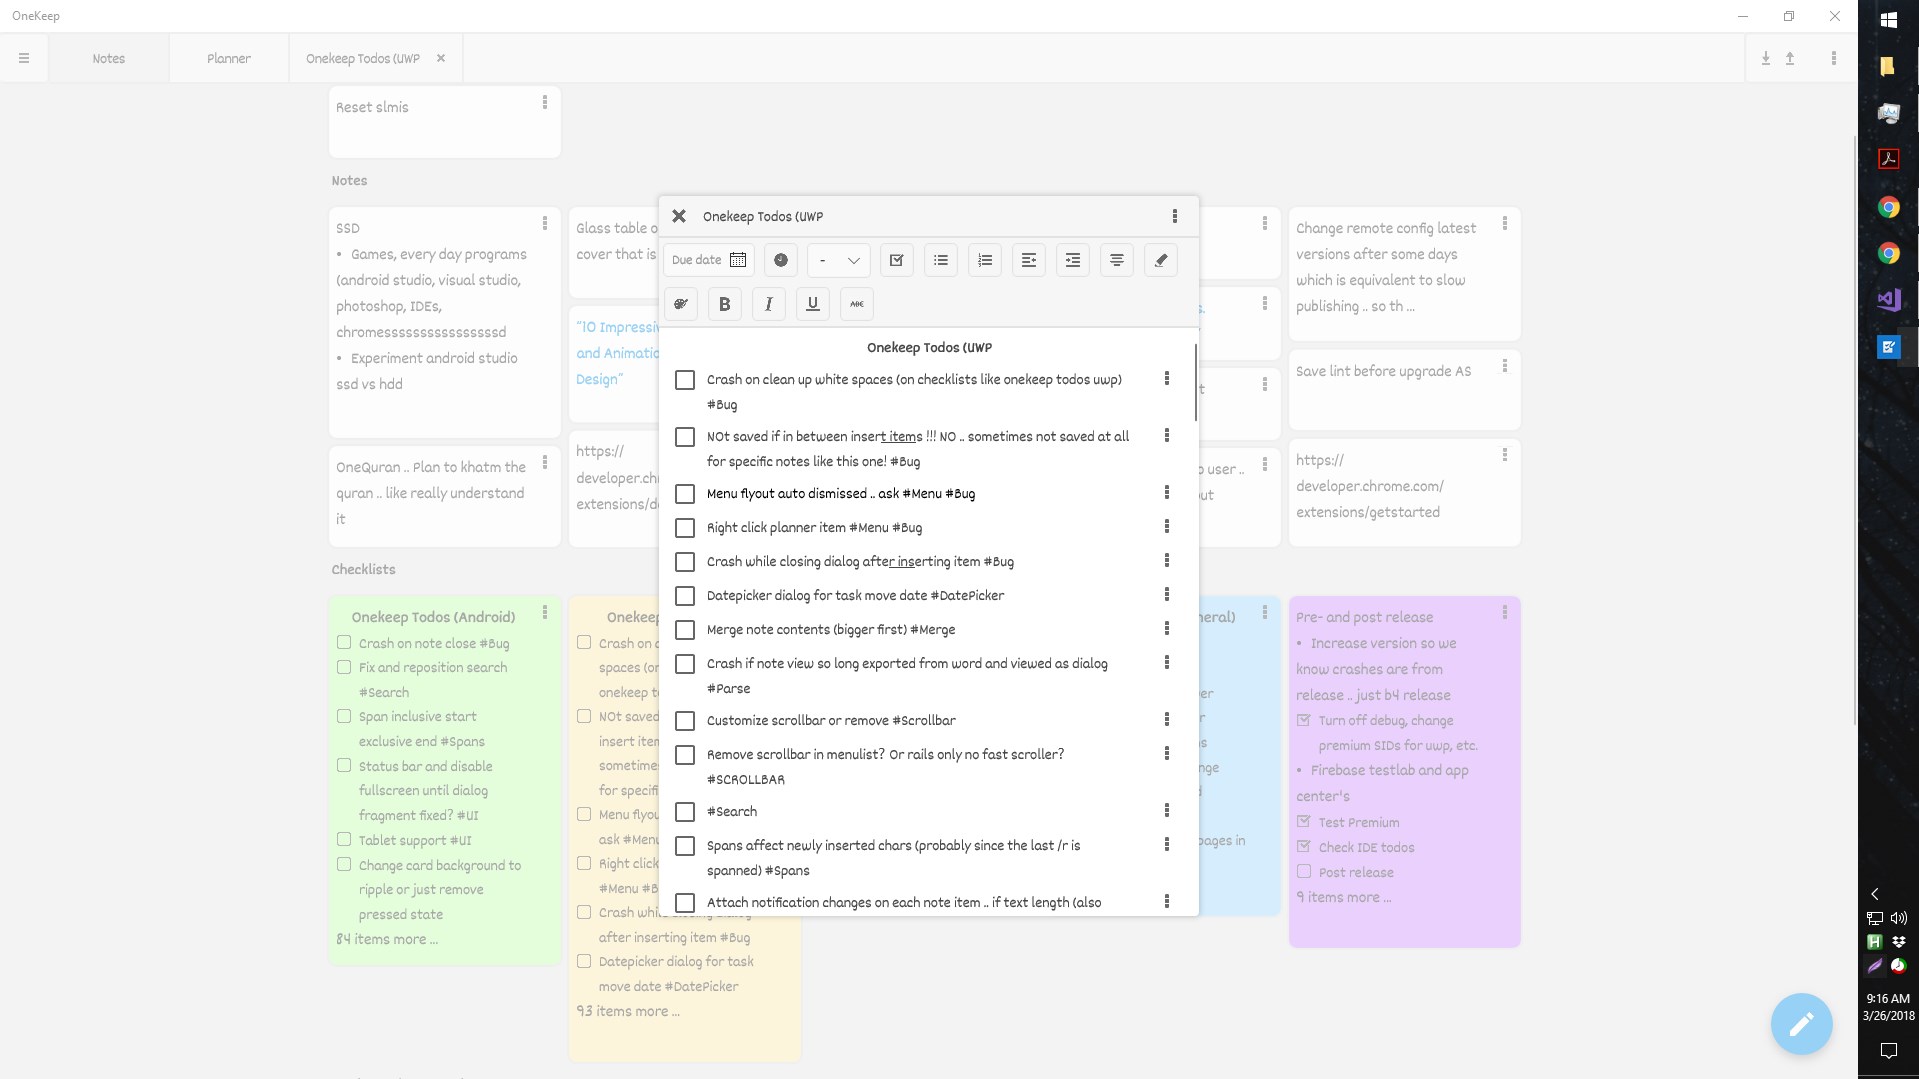Open menu of the 'Reset slmis' note card
The image size is (1919, 1079).
(x=545, y=102)
